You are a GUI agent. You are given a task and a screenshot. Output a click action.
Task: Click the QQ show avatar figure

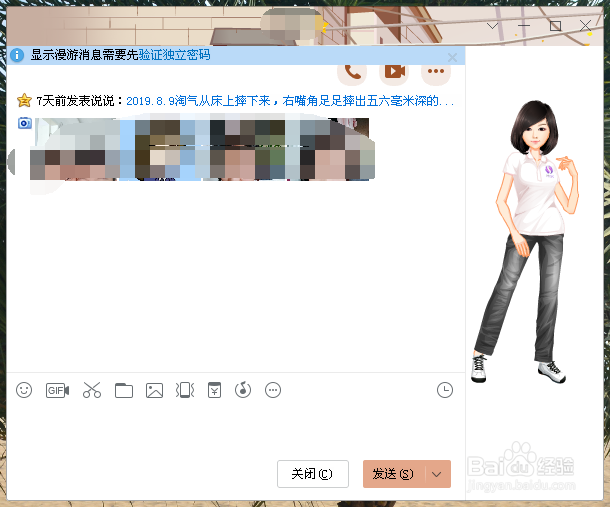[x=527, y=241]
